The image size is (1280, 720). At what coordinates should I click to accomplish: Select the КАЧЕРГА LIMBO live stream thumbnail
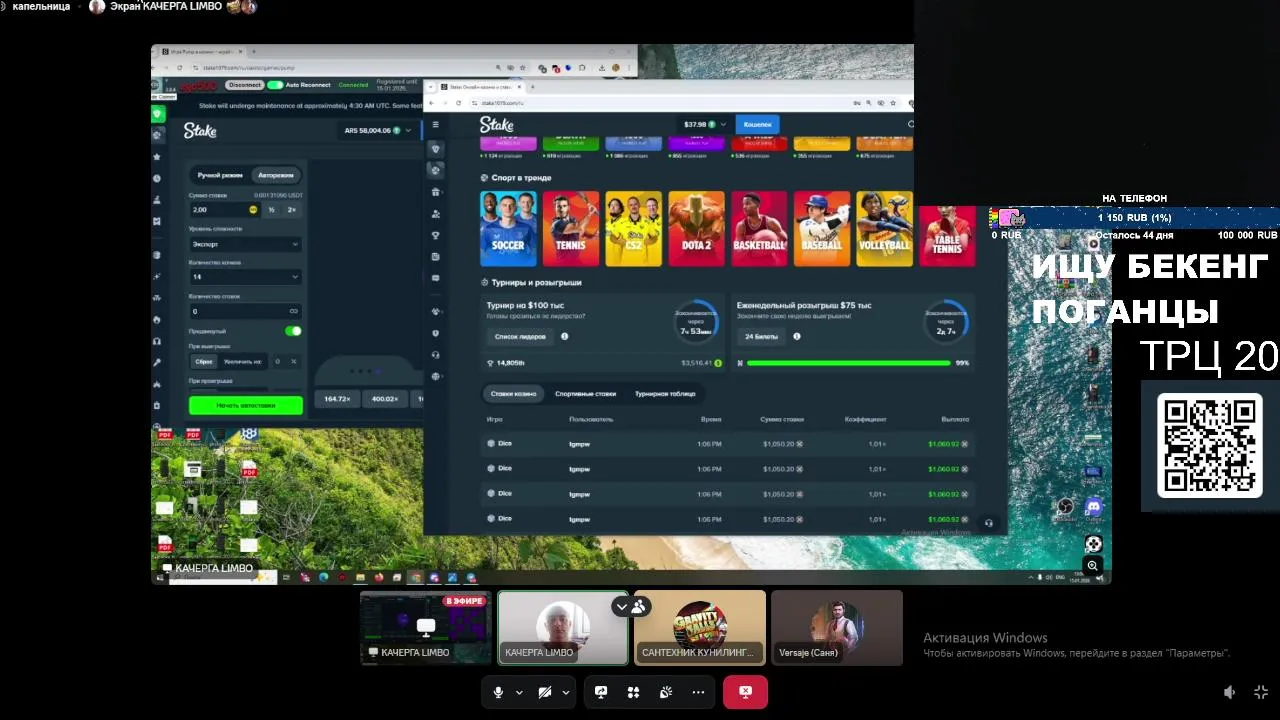point(425,627)
